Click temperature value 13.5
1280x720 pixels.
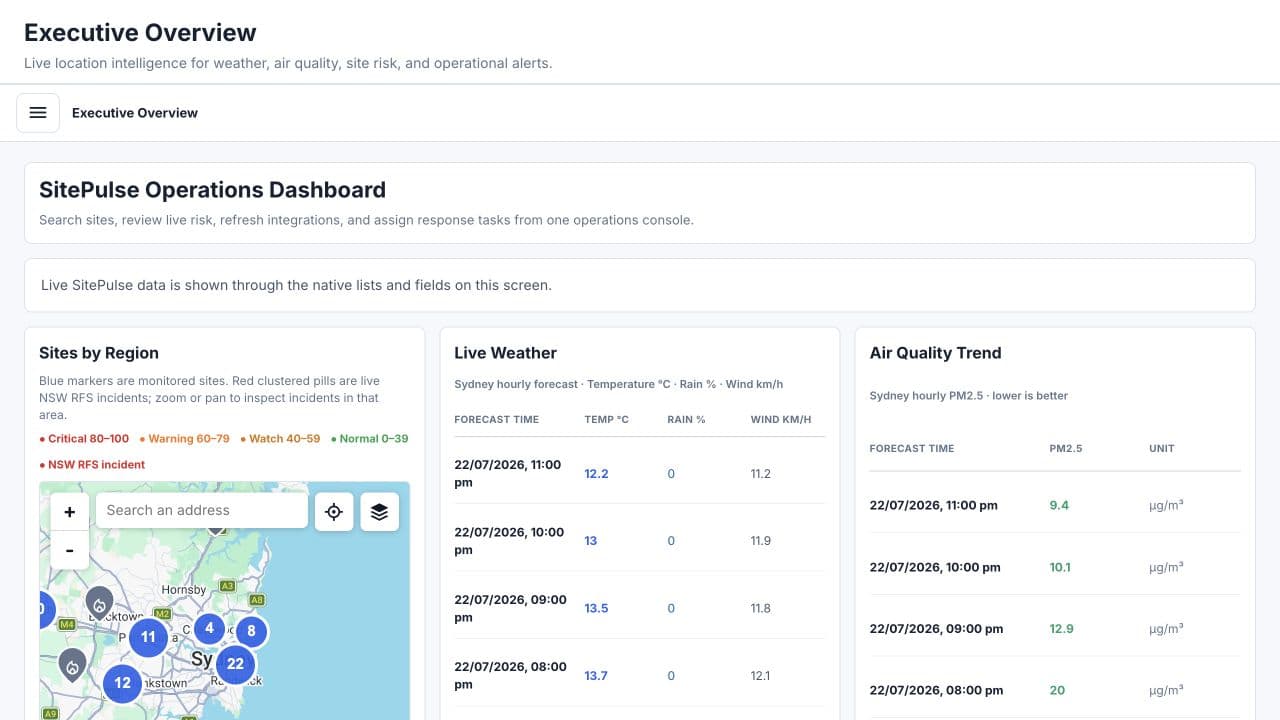point(596,608)
